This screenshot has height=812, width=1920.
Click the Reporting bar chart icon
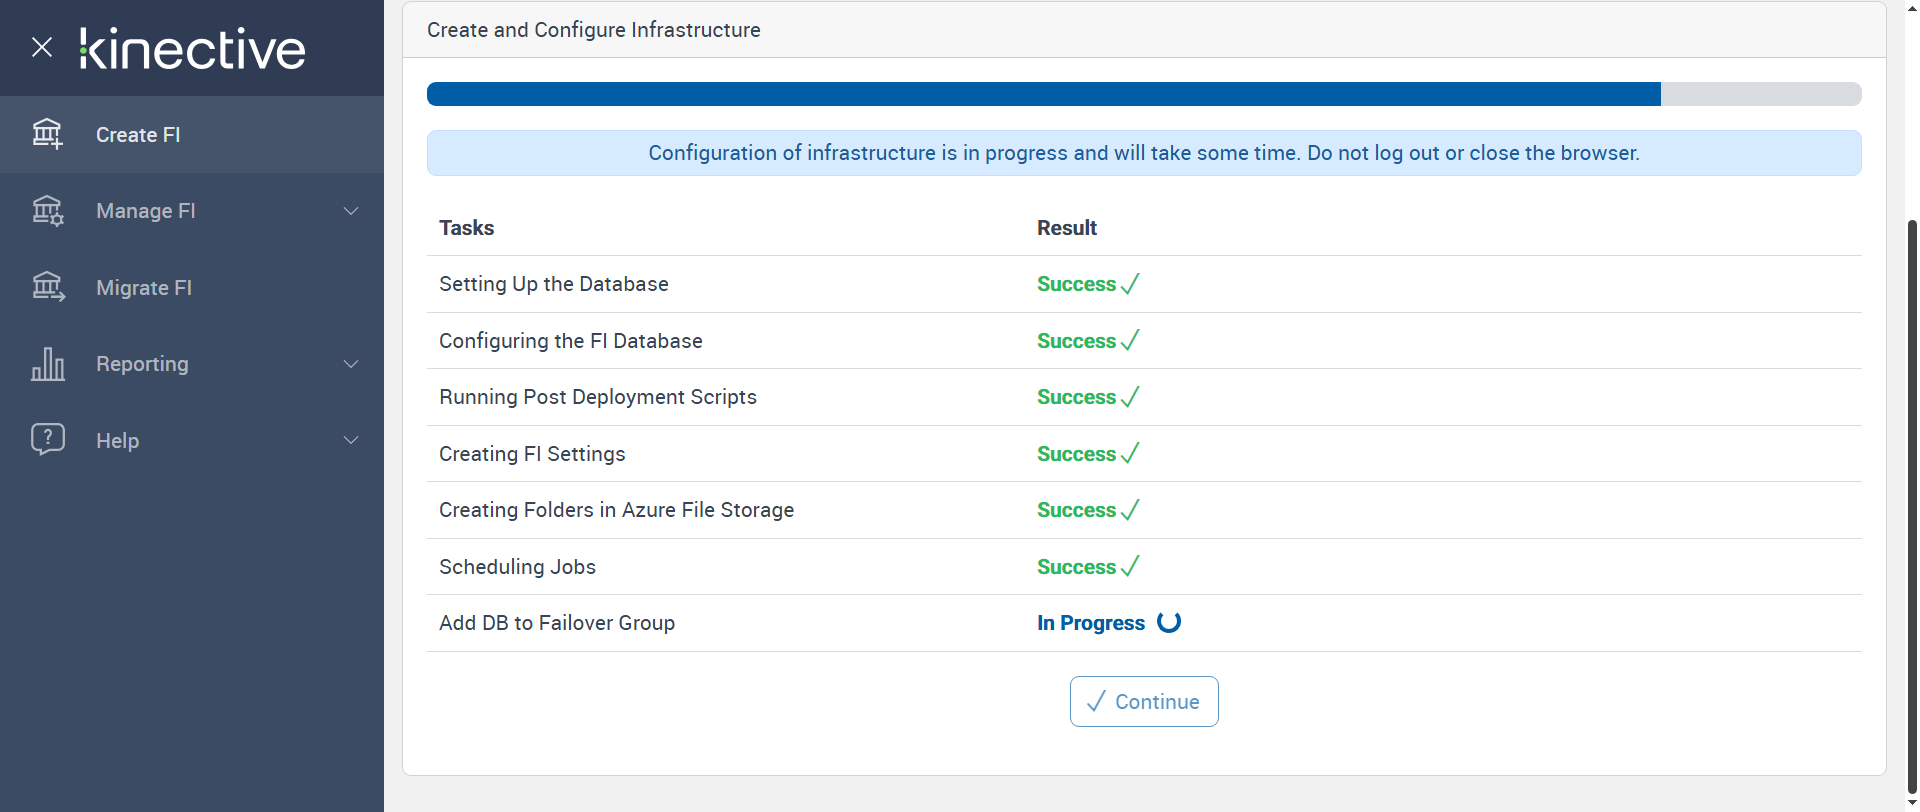pyautogui.click(x=47, y=364)
